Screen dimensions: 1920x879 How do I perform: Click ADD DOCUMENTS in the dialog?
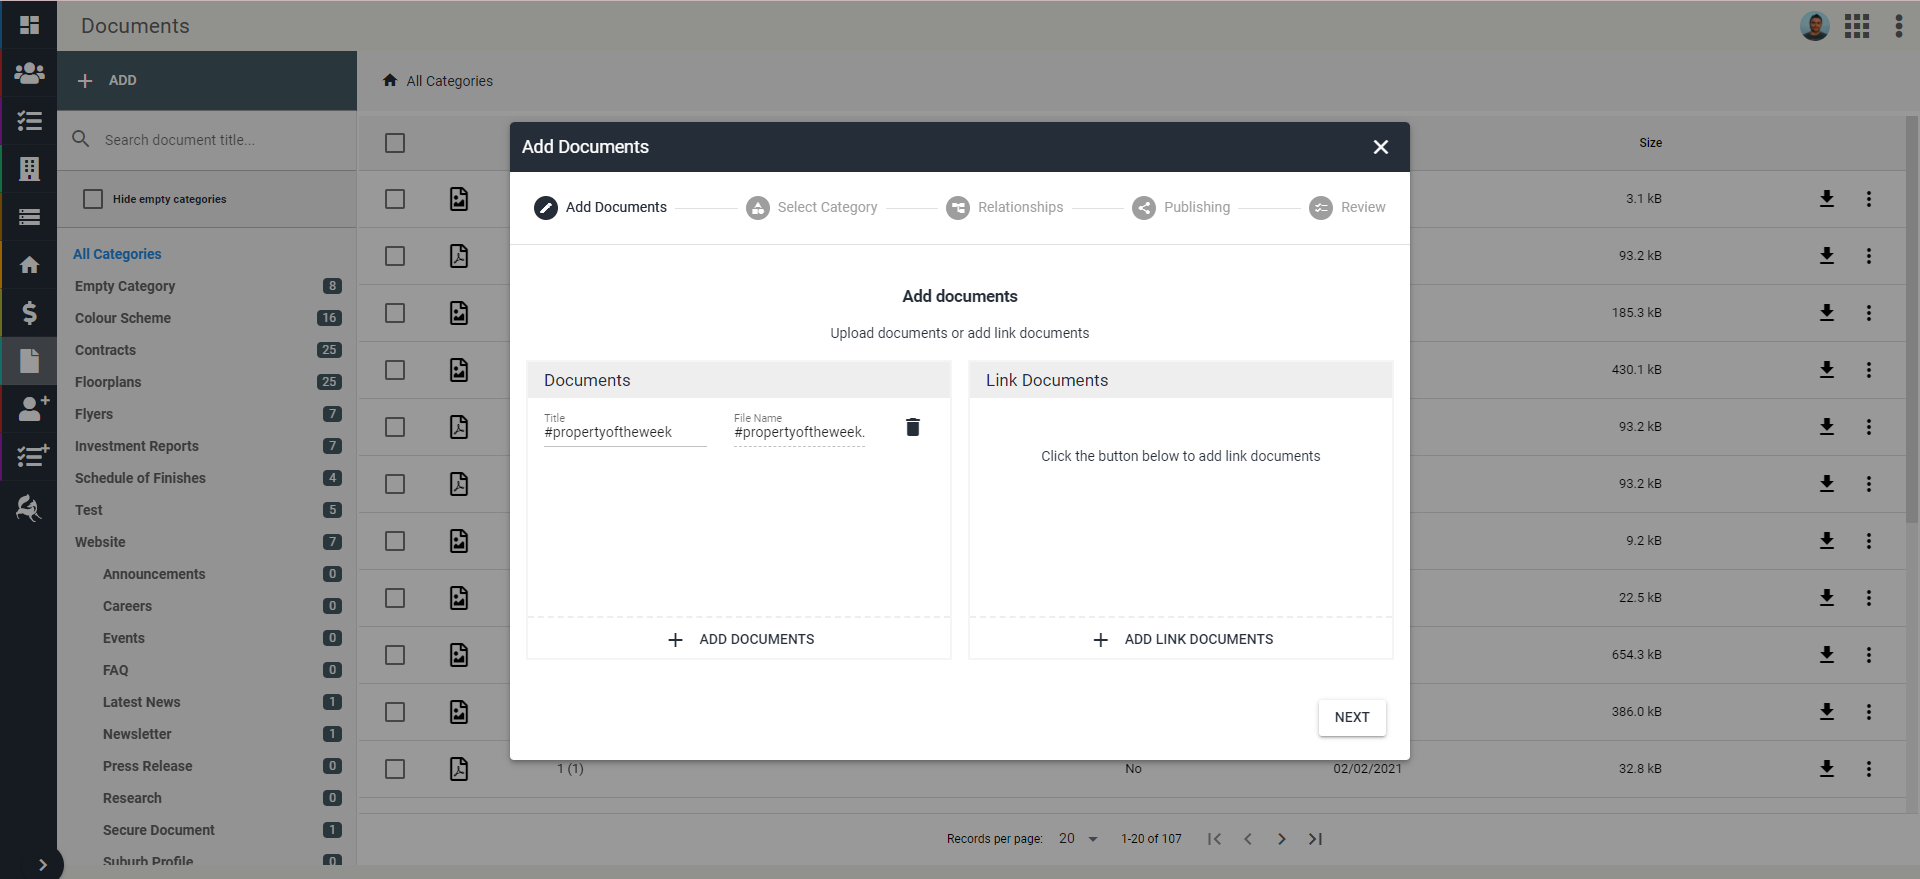[x=739, y=639]
